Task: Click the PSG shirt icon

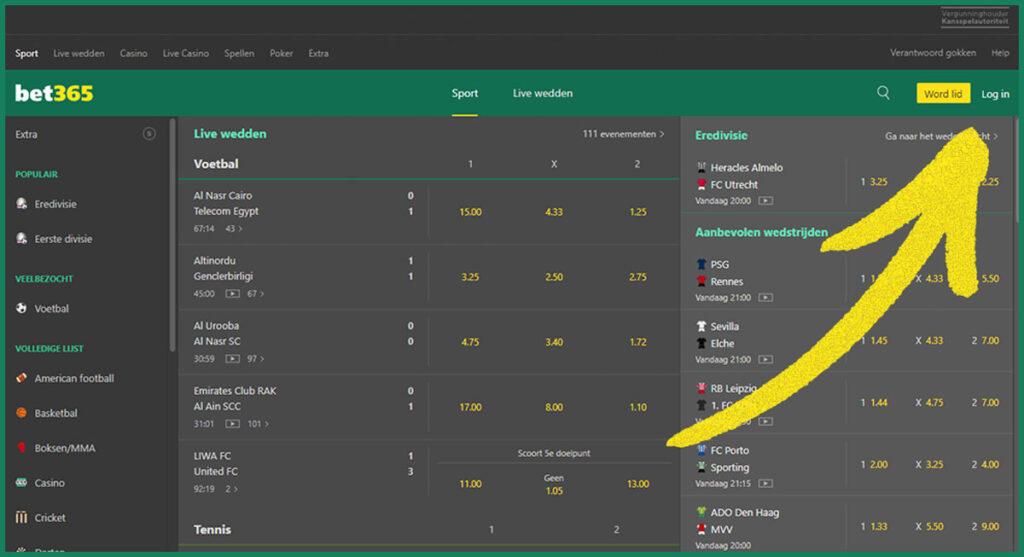Action: pyautogui.click(x=701, y=264)
